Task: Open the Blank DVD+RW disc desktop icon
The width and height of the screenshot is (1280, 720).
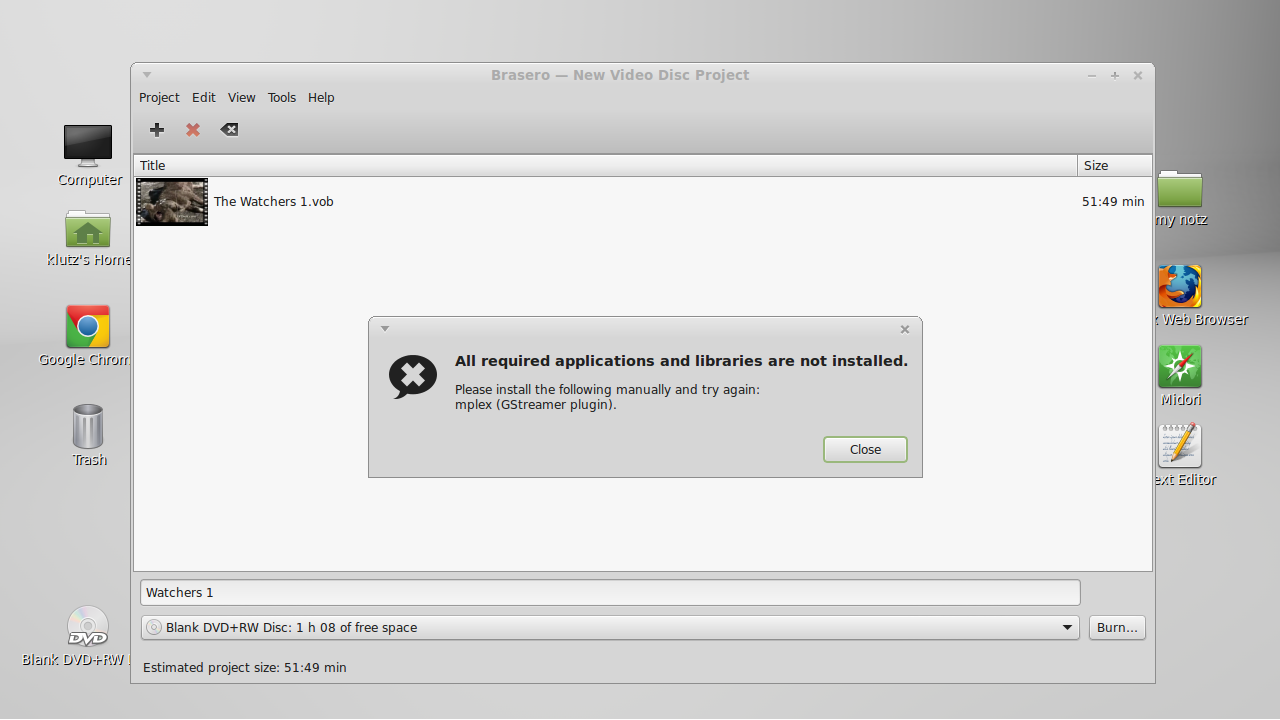Action: pos(88,626)
